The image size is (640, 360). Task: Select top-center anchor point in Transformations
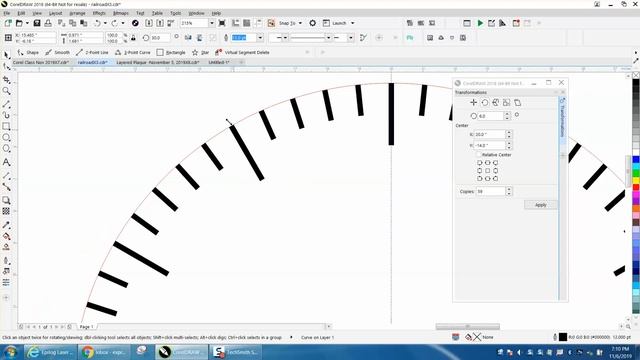point(487,162)
